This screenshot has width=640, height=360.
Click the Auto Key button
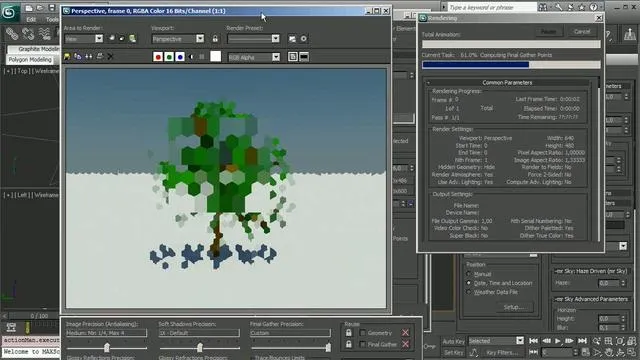[x=453, y=341]
